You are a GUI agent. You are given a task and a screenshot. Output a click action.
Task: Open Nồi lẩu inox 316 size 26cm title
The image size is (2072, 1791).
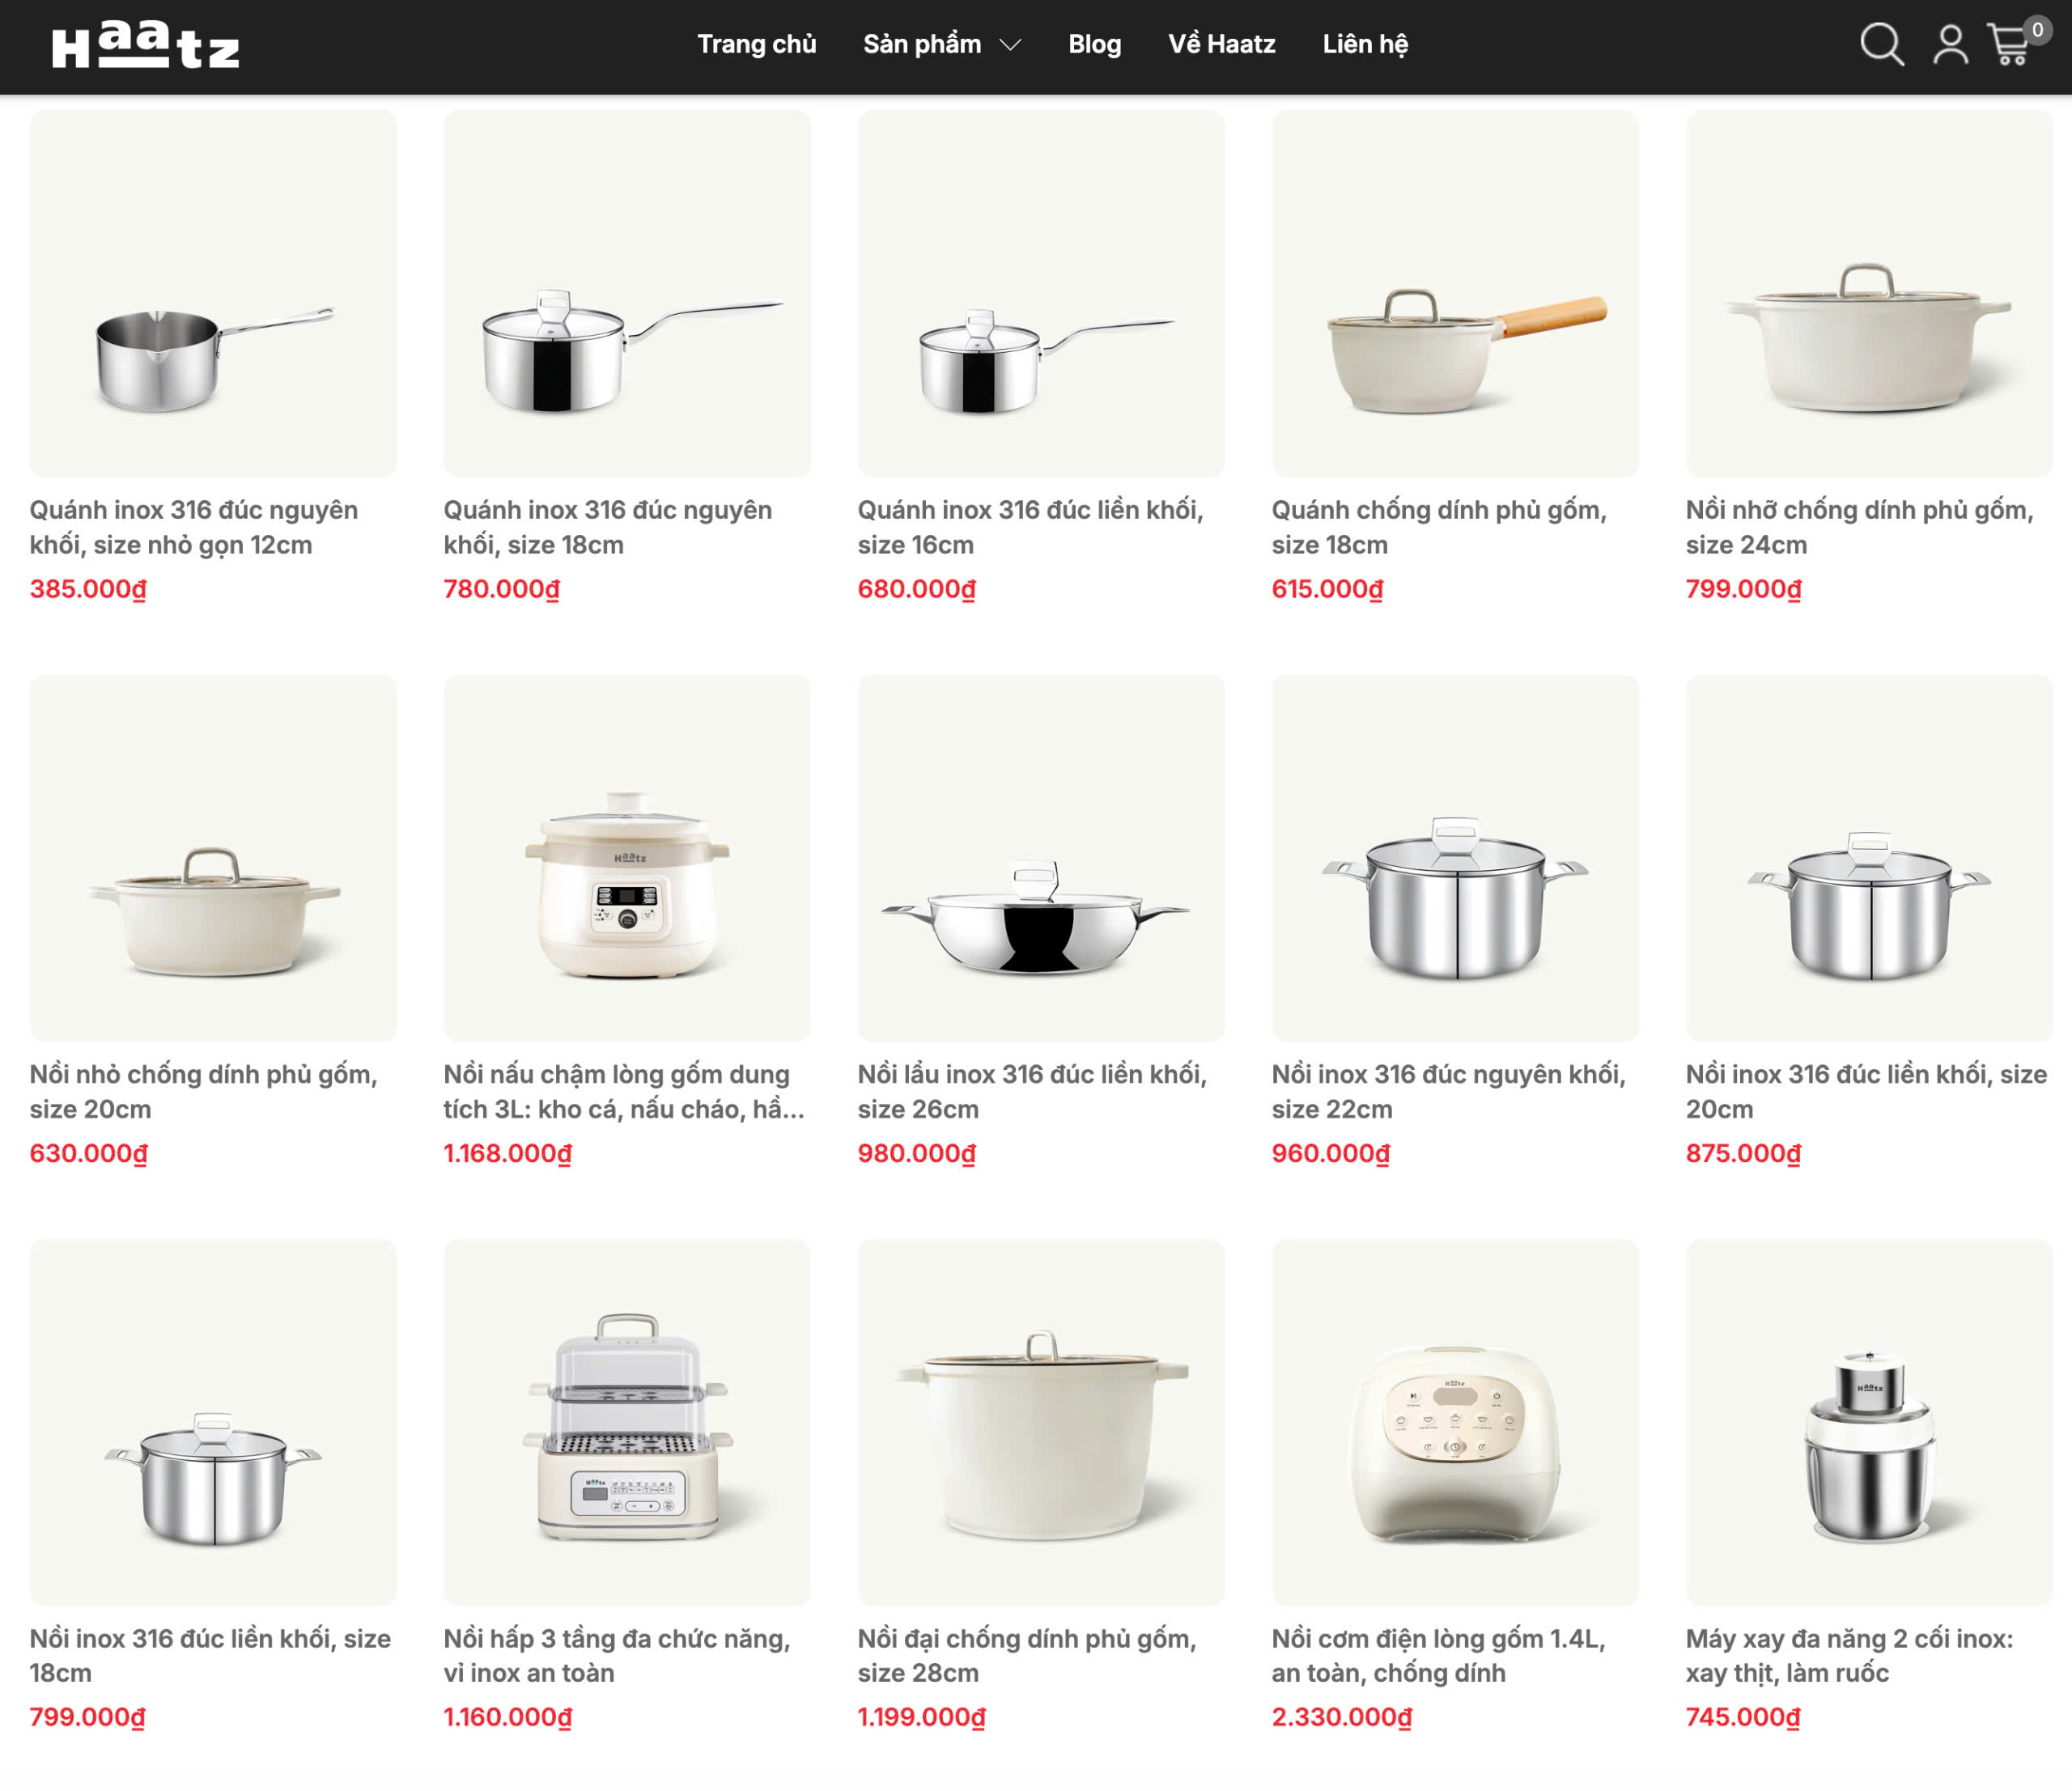point(1032,1091)
